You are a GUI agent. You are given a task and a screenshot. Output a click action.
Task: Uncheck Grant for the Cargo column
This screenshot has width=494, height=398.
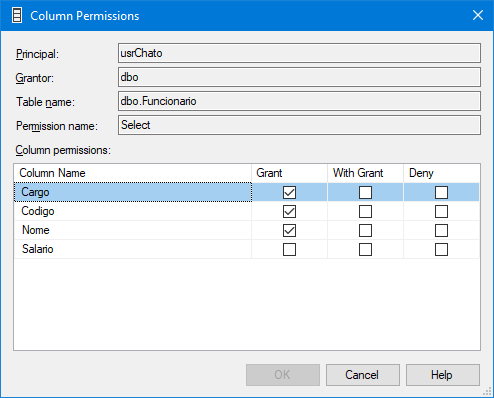coord(289,192)
